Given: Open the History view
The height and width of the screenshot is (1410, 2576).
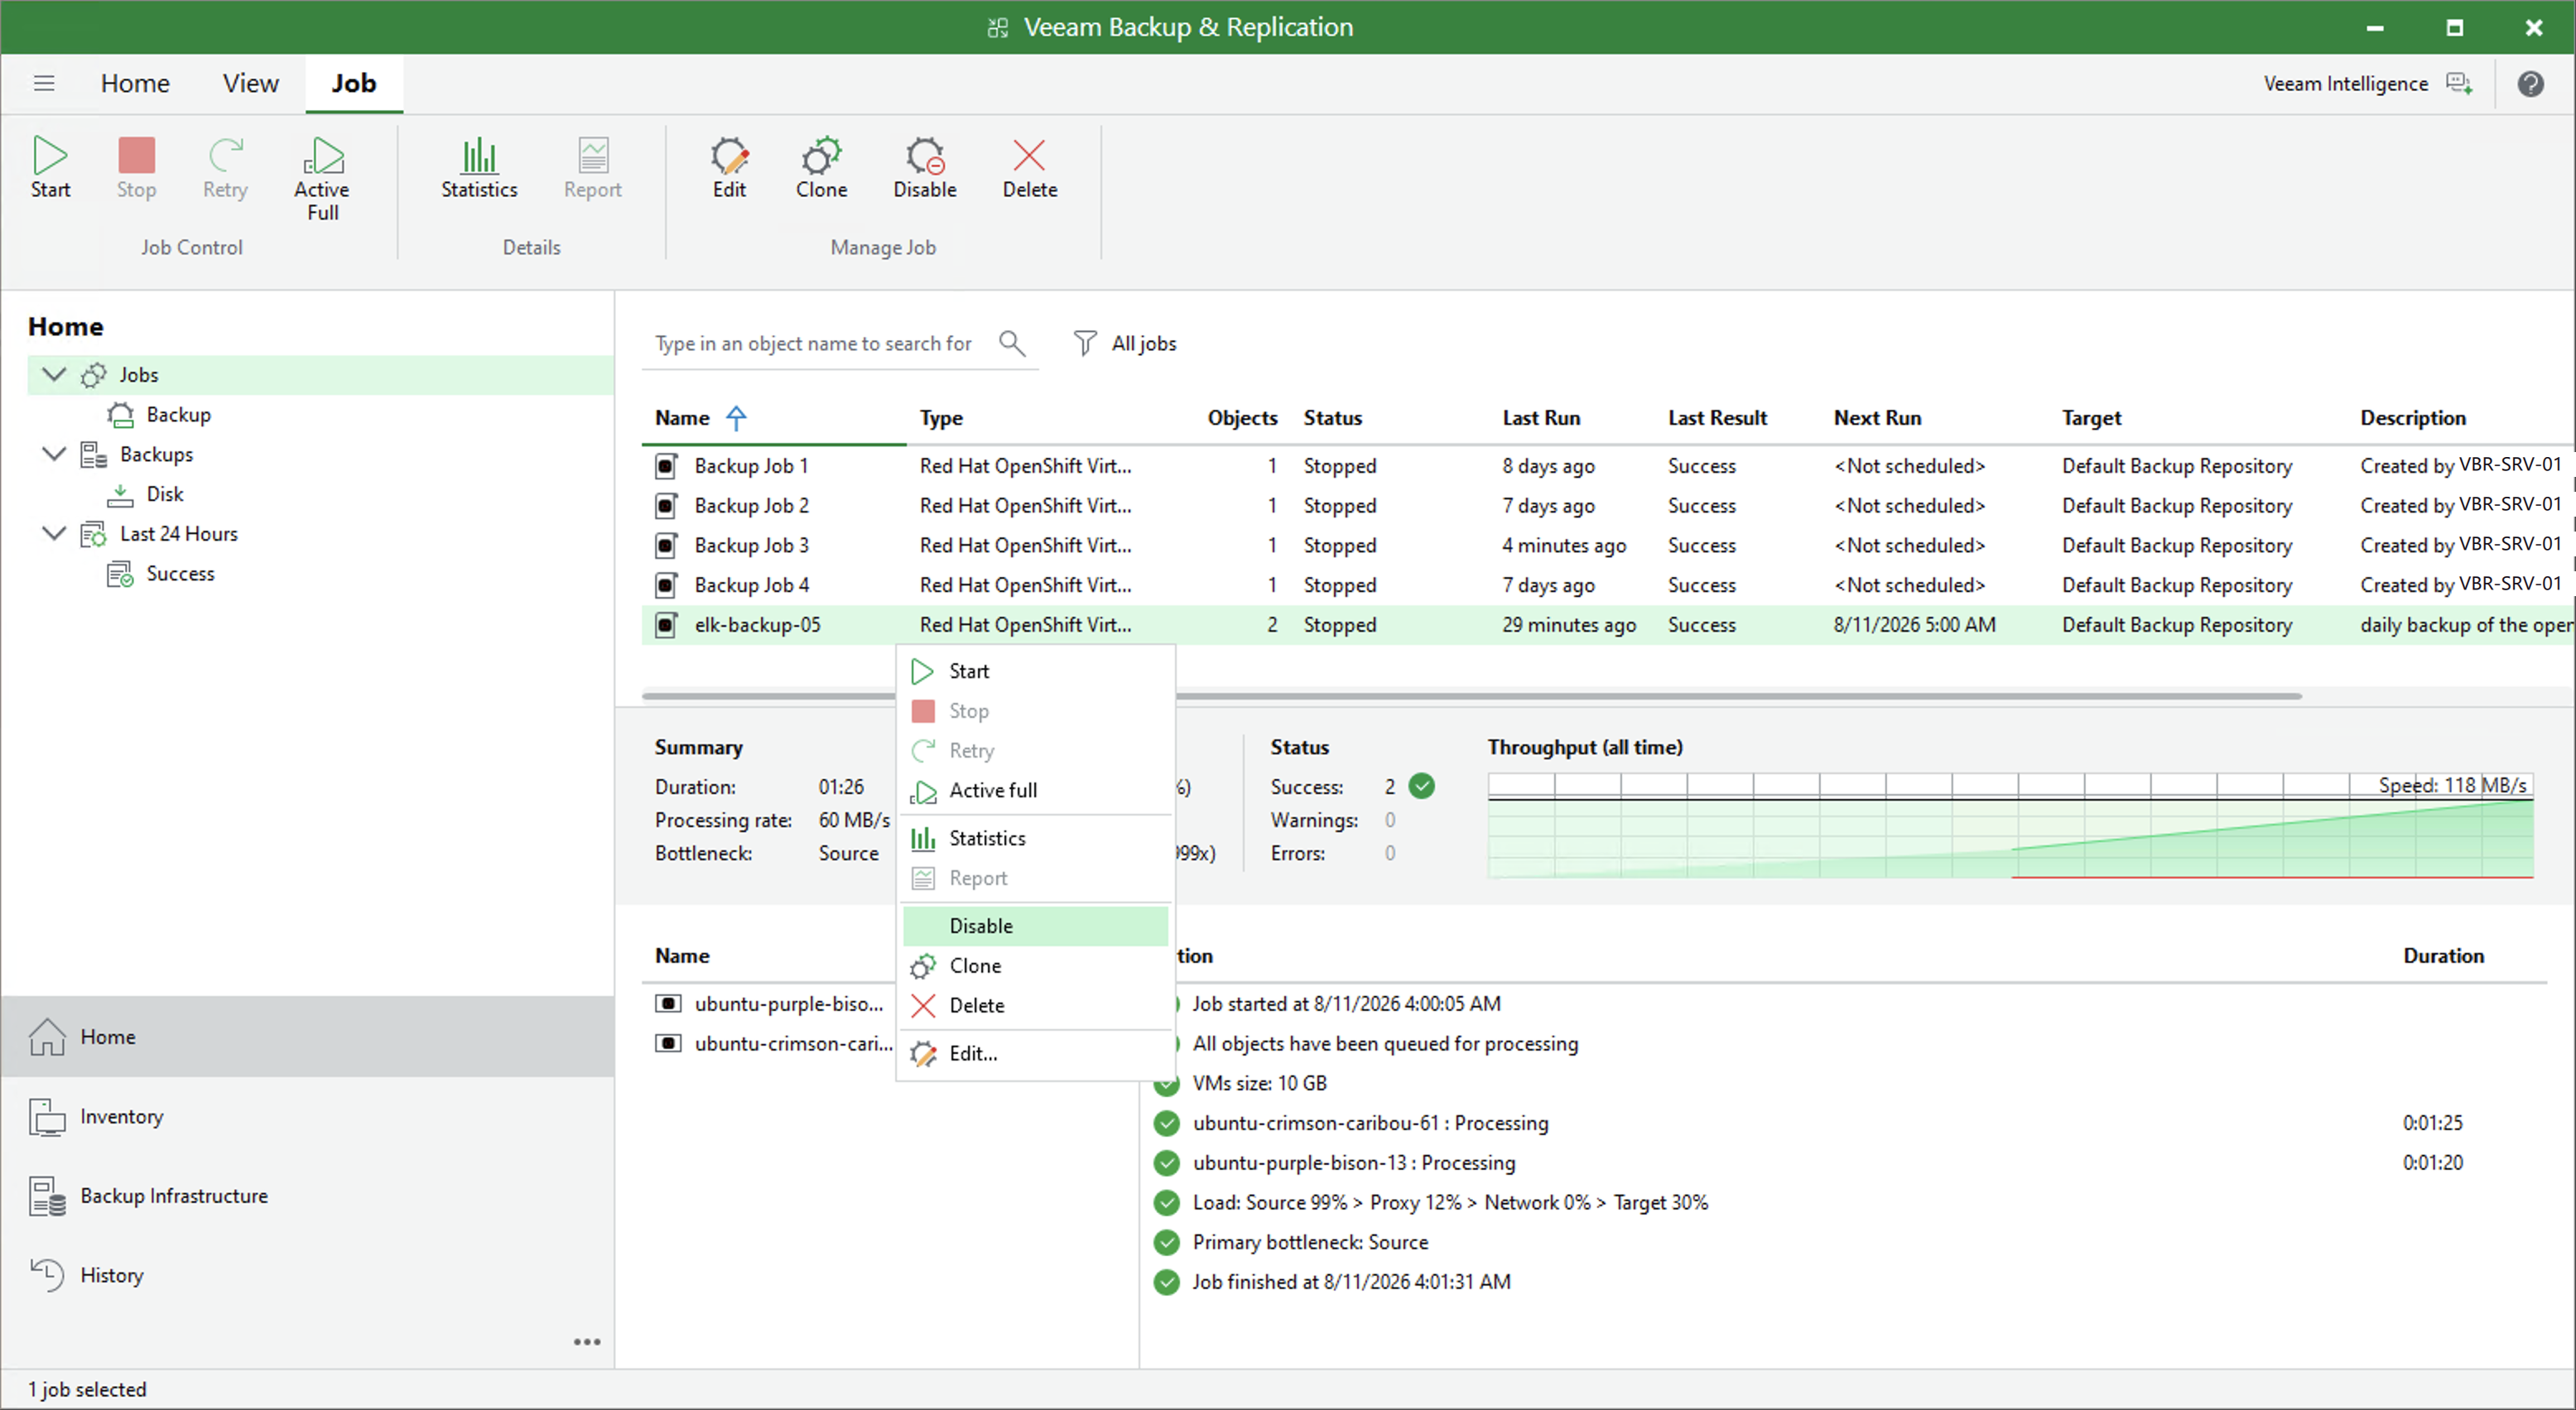Looking at the screenshot, I should coord(308,1275).
